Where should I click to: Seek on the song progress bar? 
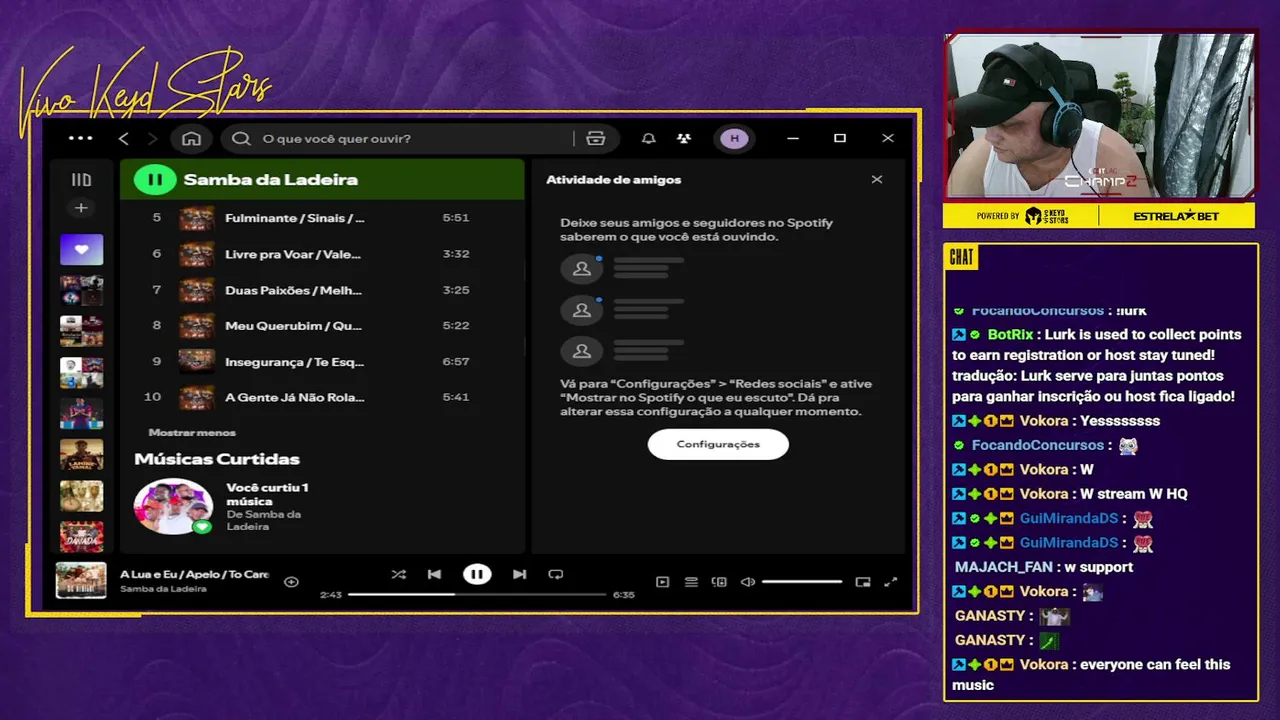pyautogui.click(x=477, y=594)
